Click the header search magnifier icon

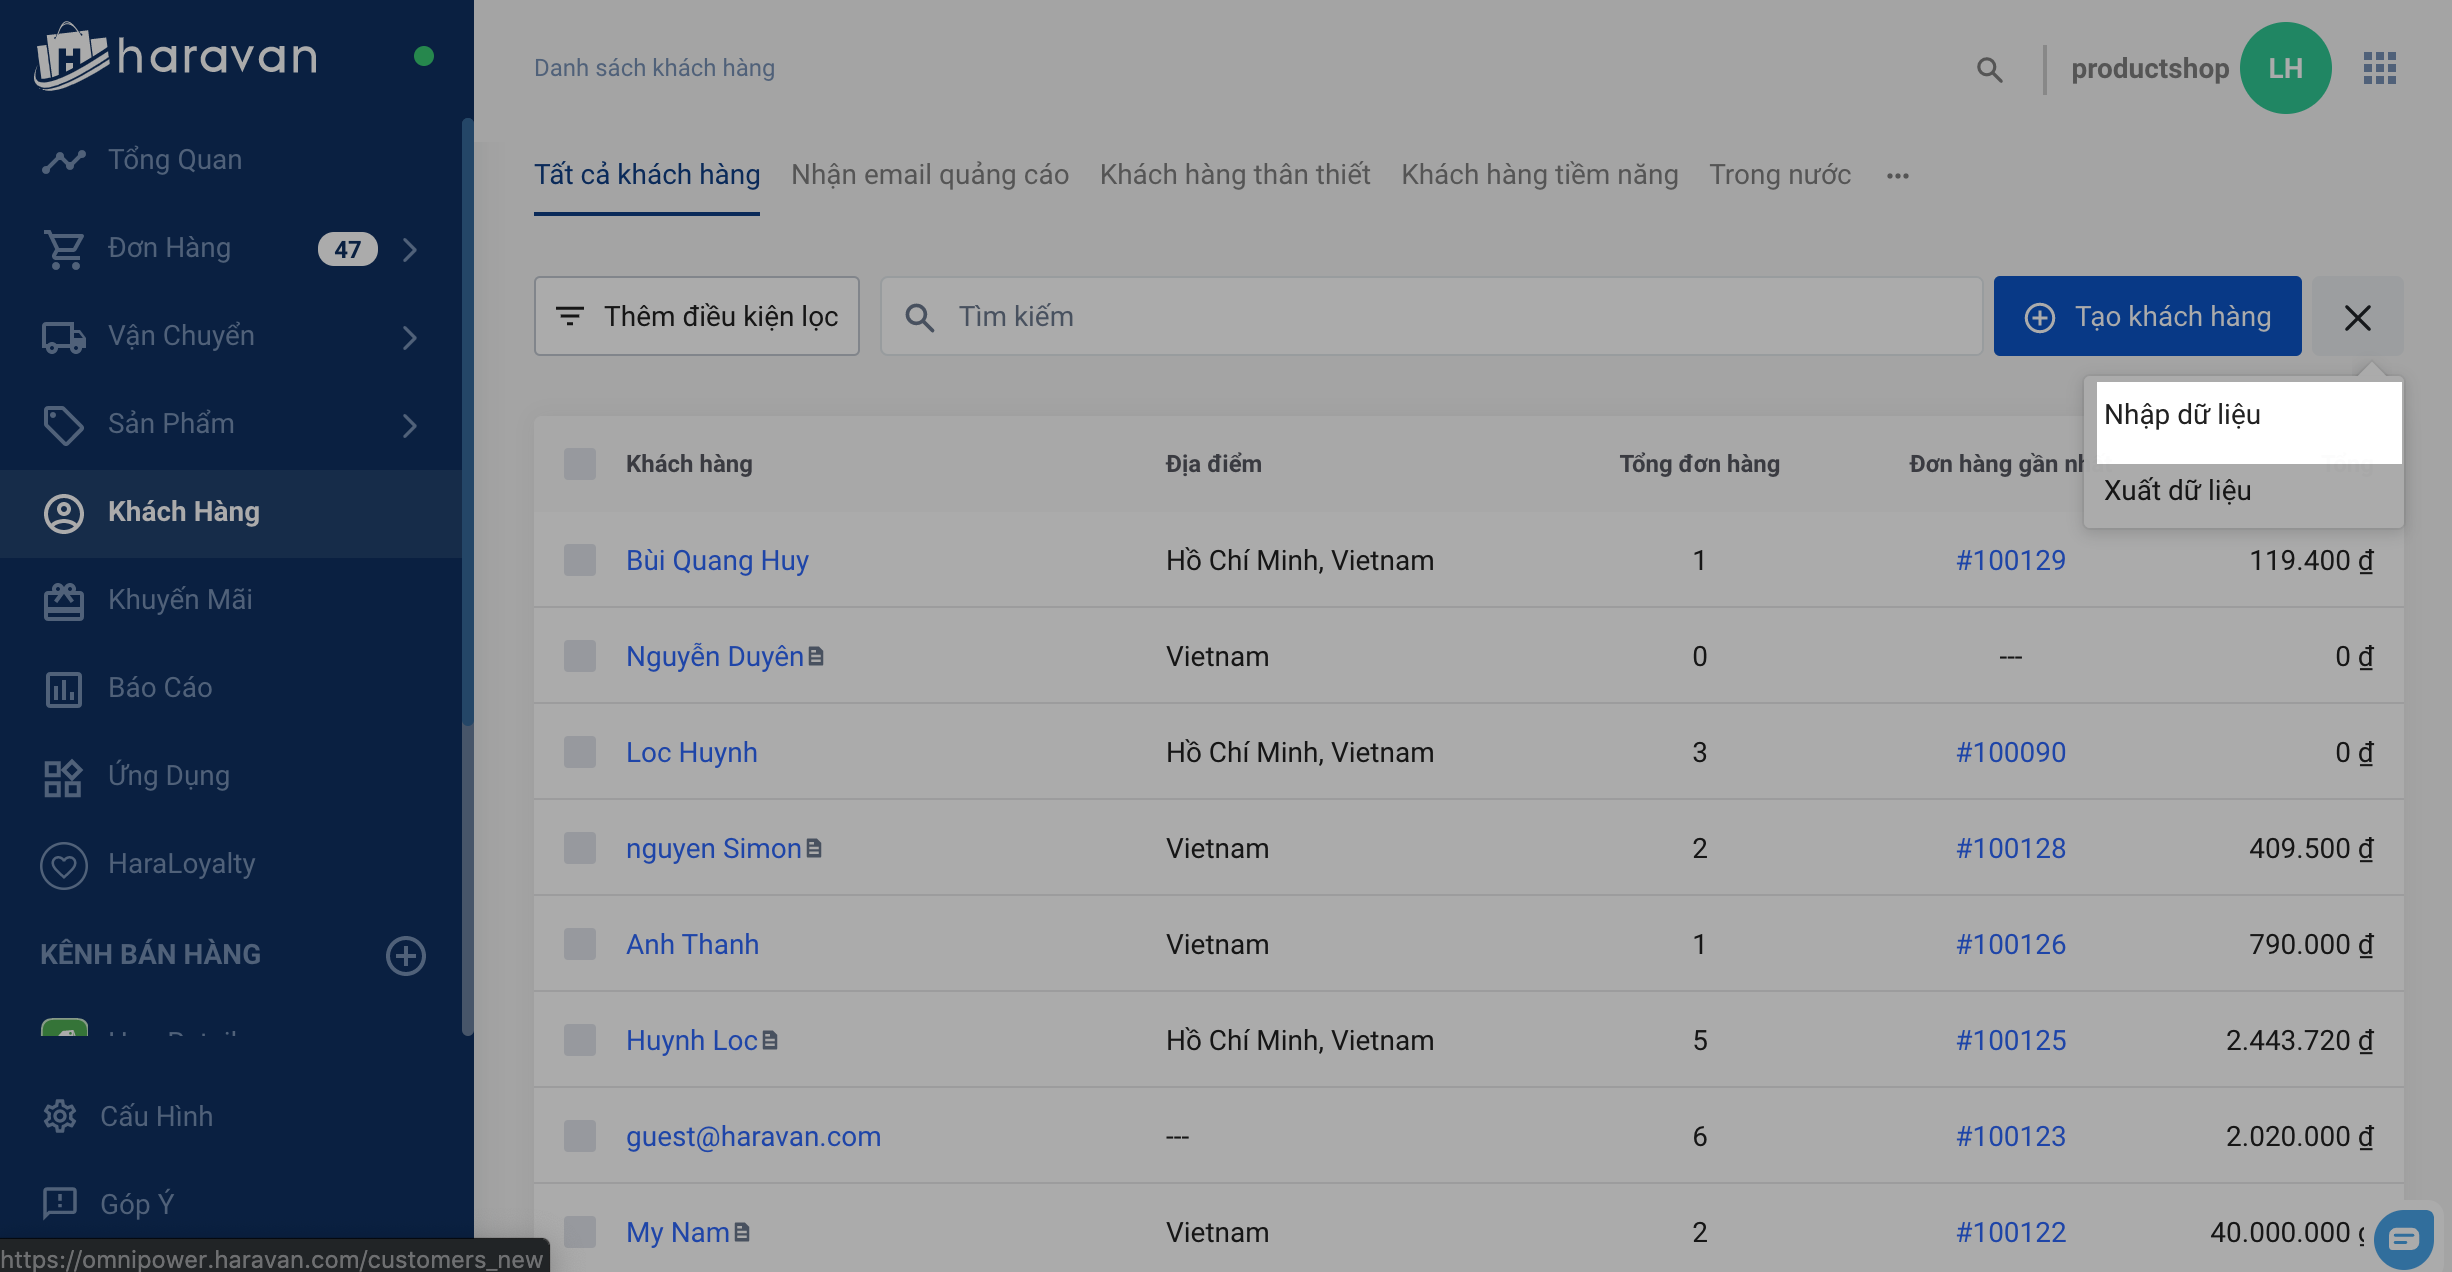1990,70
